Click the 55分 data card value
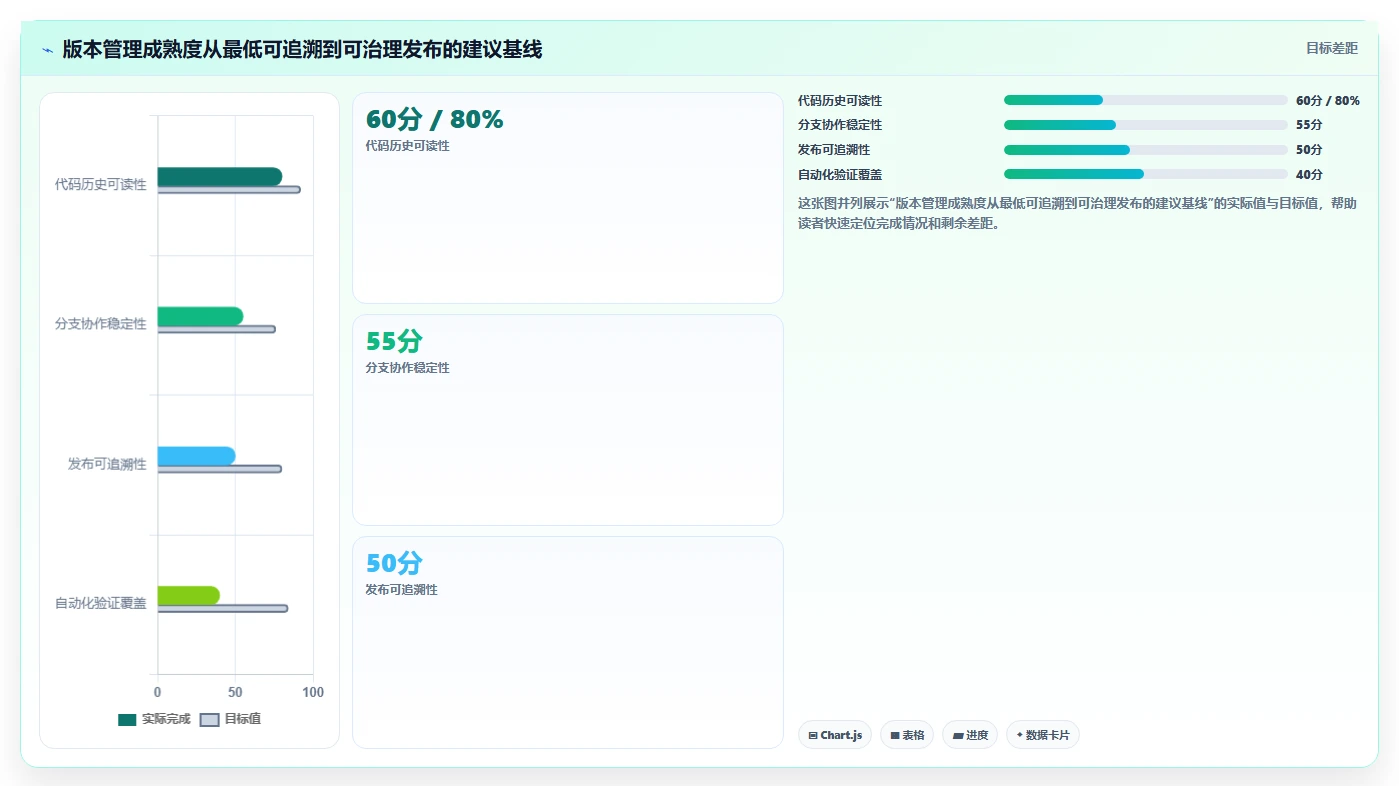Screen dimensions: 1399x786 click(394, 341)
